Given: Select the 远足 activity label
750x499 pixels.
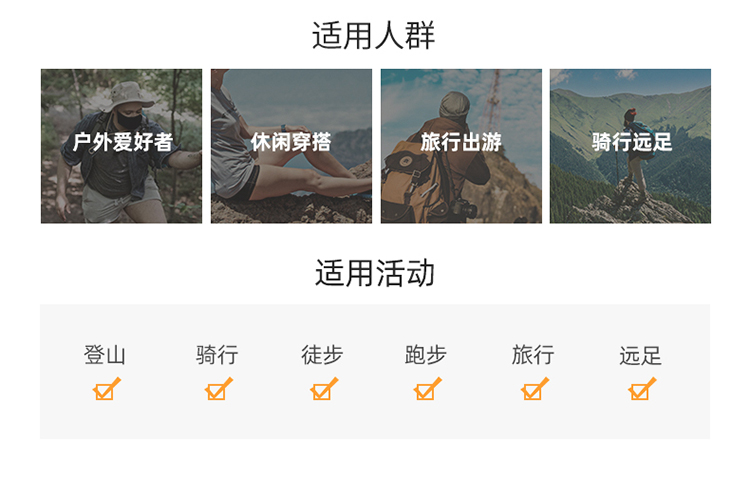Looking at the screenshot, I should point(640,355).
